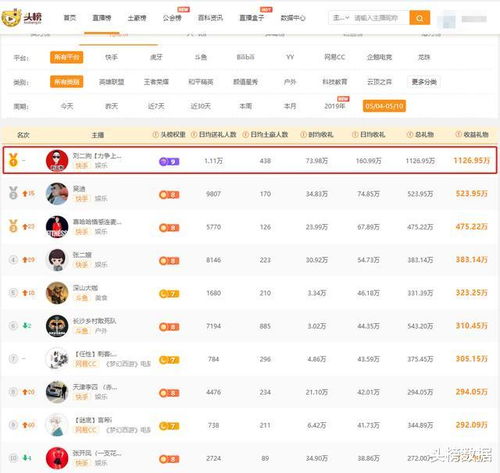Click the 475.22万 earnings value

[x=471, y=226]
